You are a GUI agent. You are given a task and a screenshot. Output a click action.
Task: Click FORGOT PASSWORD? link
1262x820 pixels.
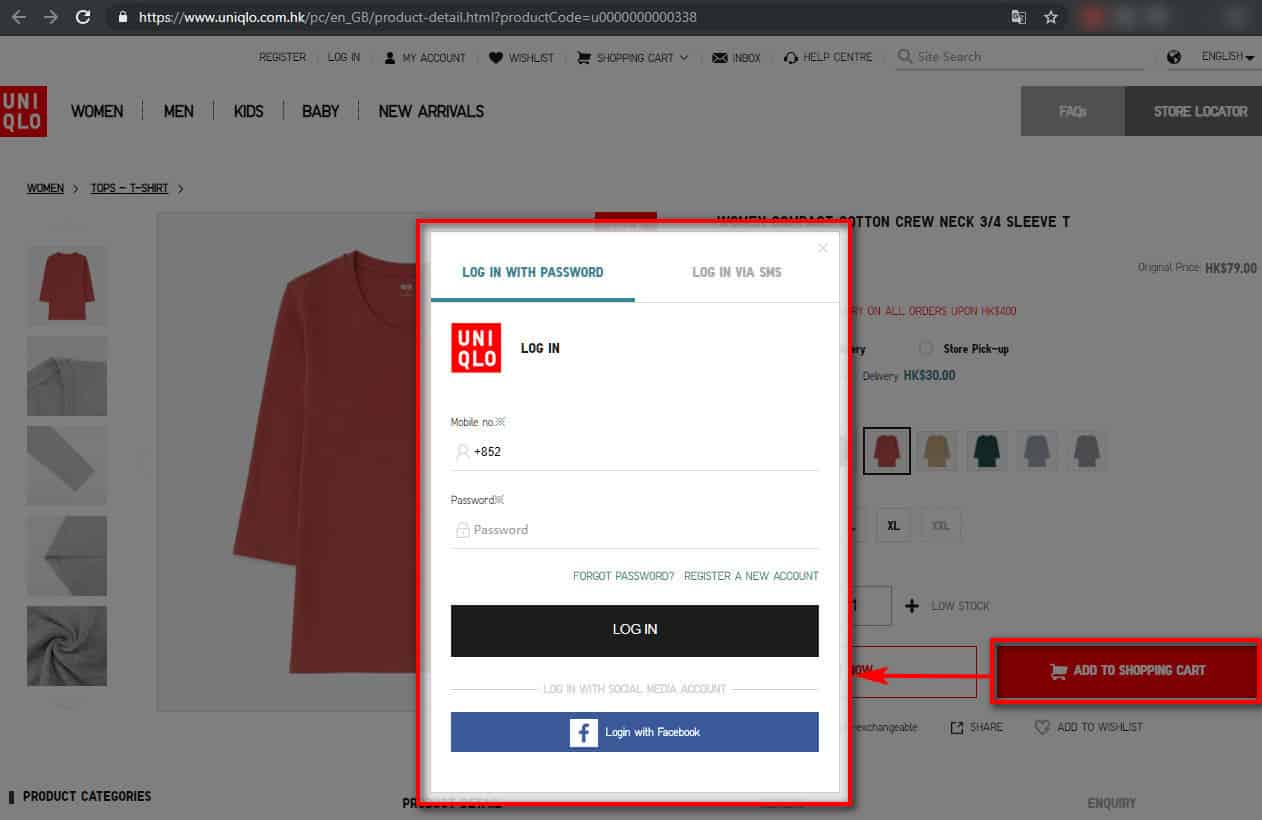pyautogui.click(x=624, y=576)
